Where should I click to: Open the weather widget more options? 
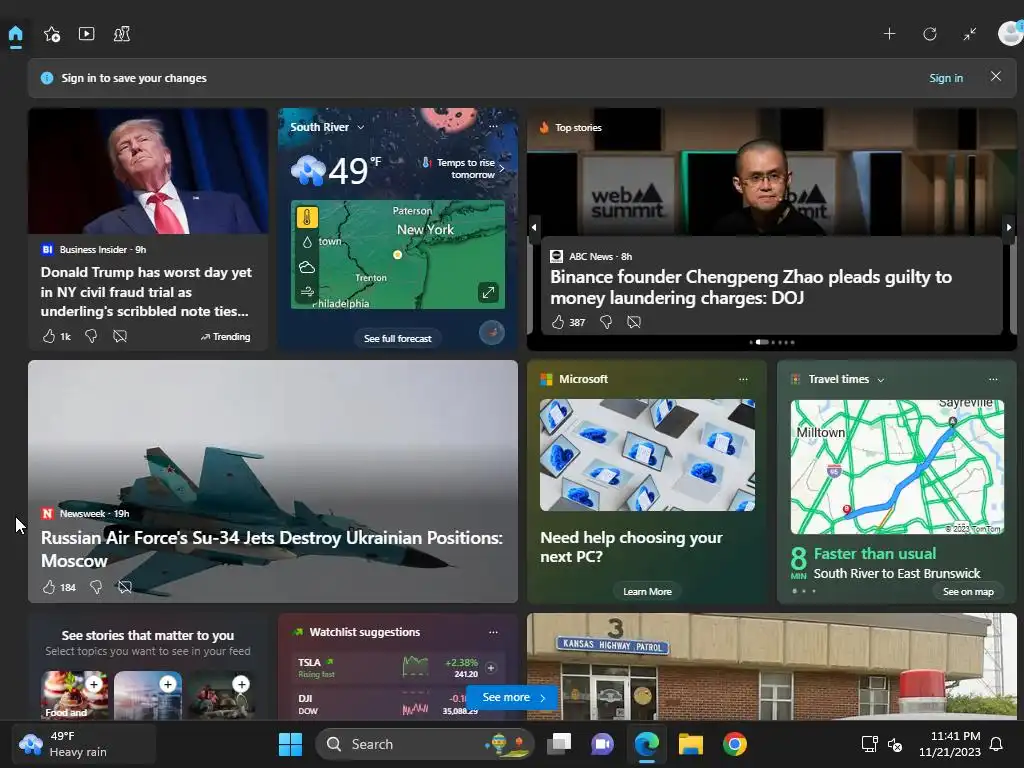coord(493,126)
